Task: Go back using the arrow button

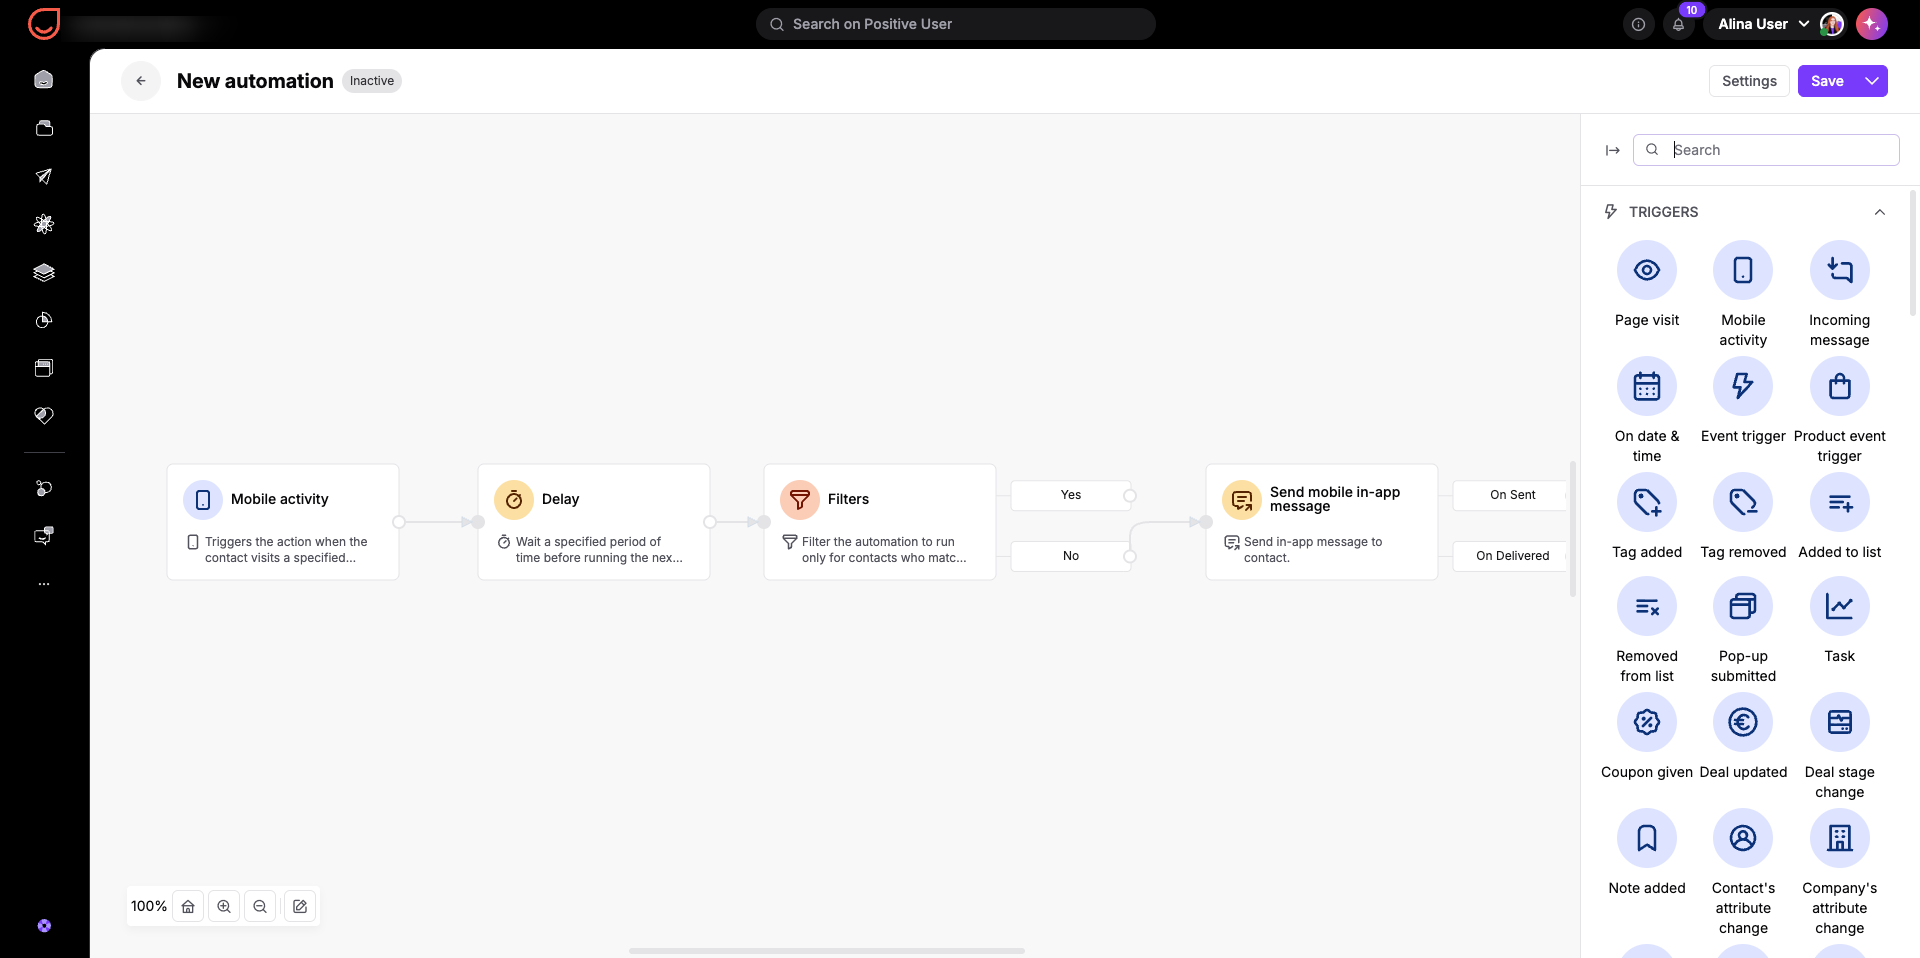Action: [141, 81]
